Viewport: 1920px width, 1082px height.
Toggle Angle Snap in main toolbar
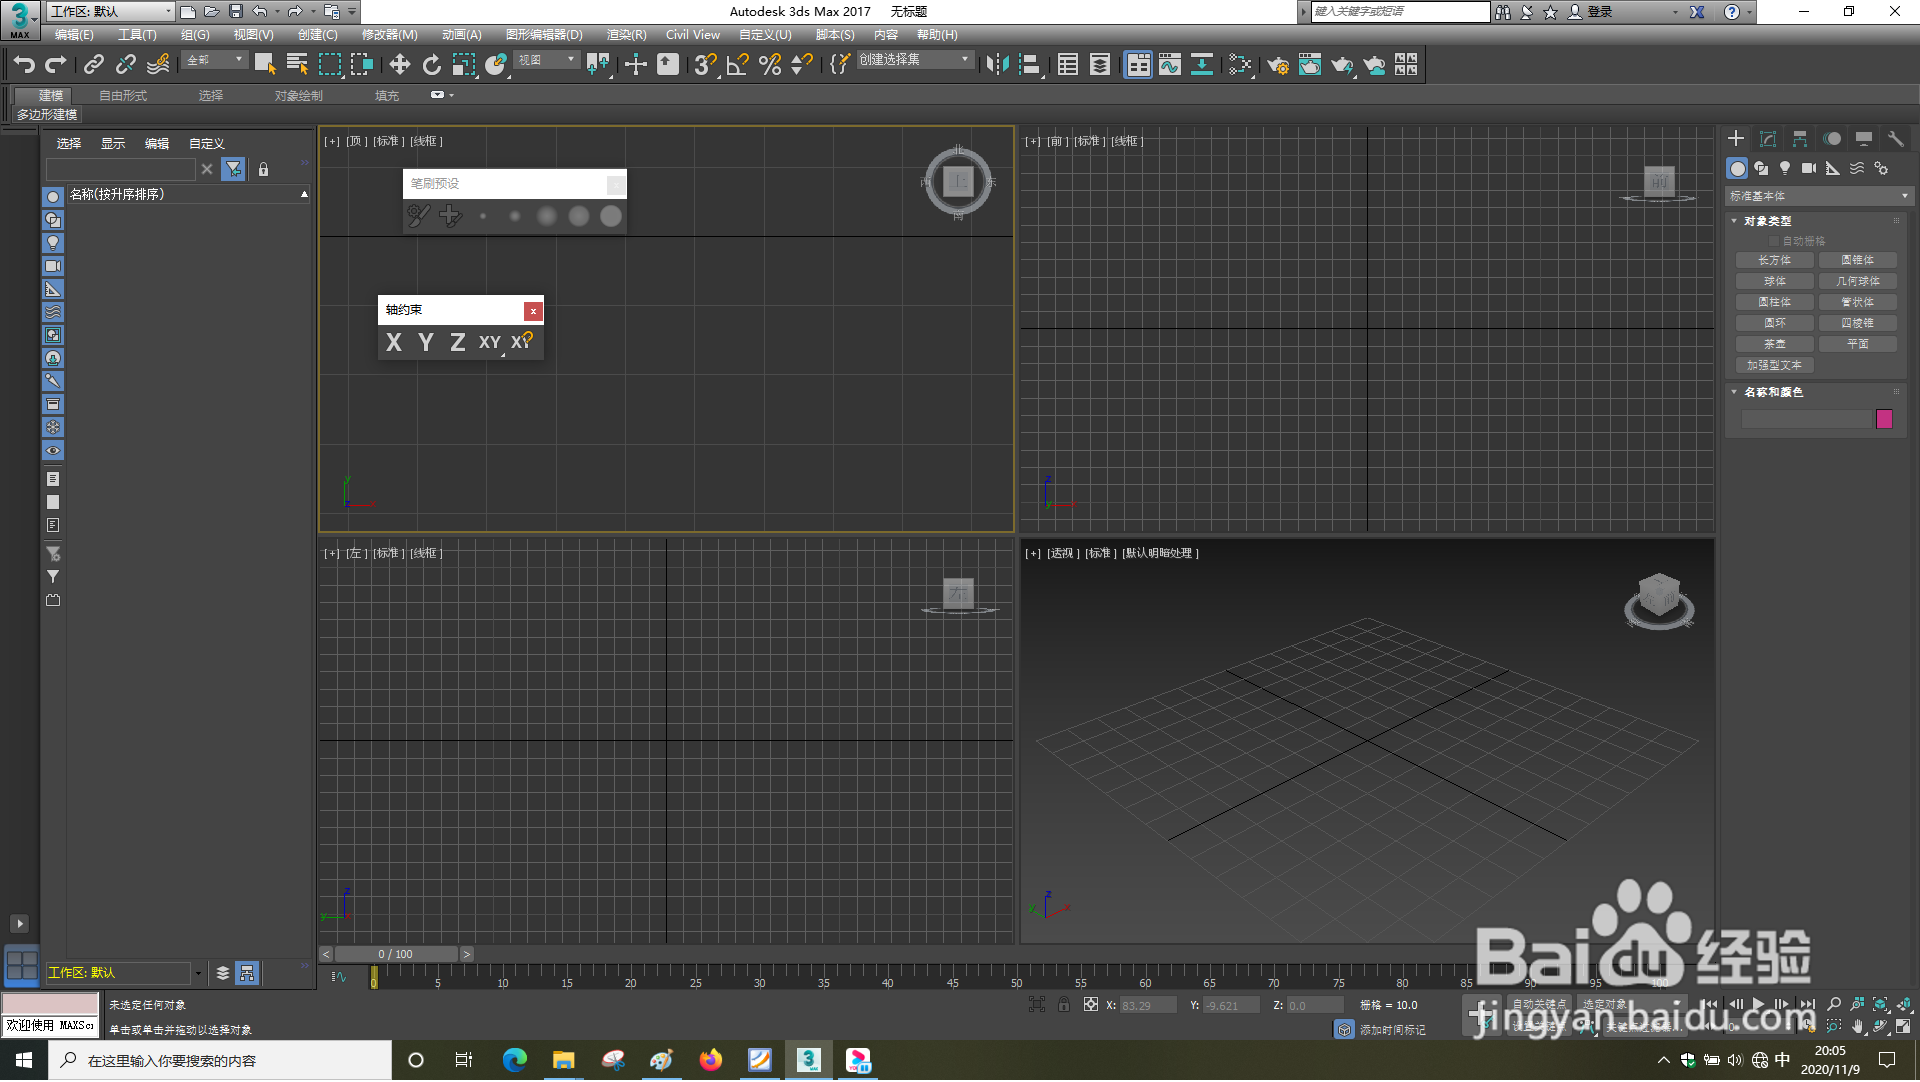(x=738, y=65)
